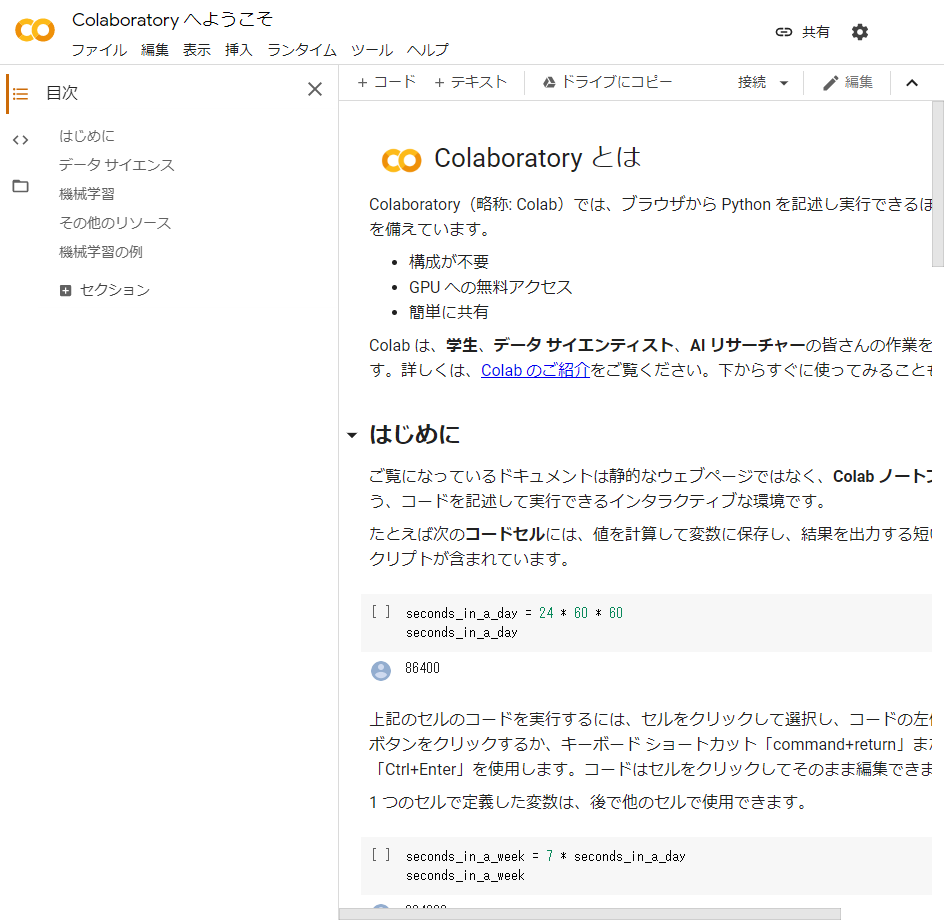Screen dimensions: 944x920
Task: Click the 86400 output value
Action: coord(422,668)
